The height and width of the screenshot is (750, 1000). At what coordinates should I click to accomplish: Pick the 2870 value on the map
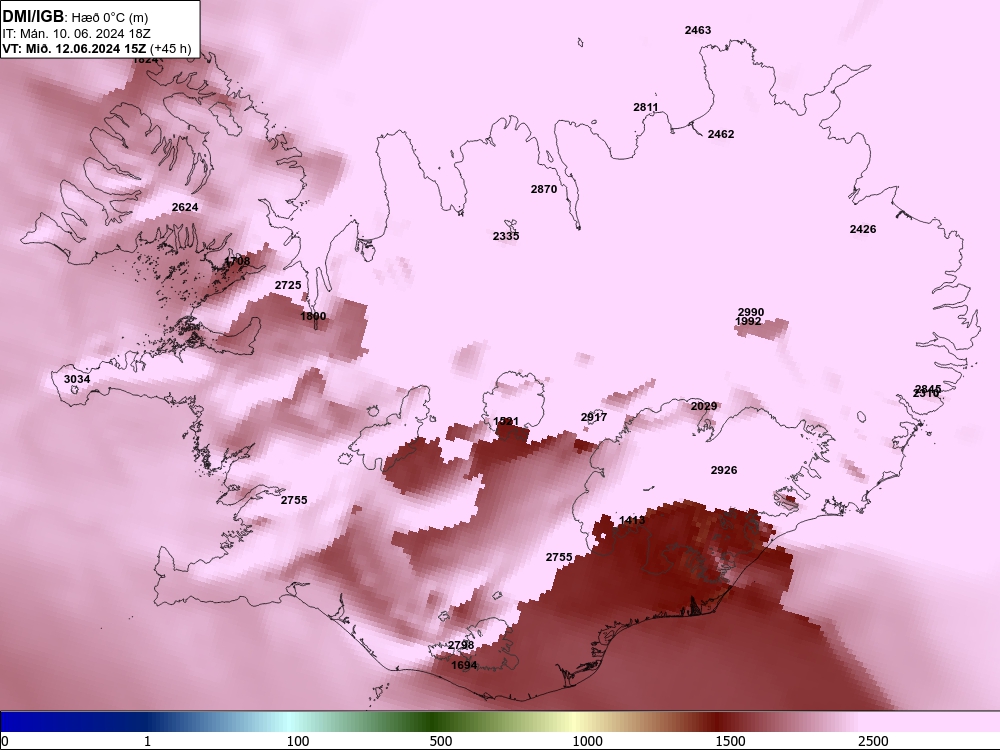[543, 189]
